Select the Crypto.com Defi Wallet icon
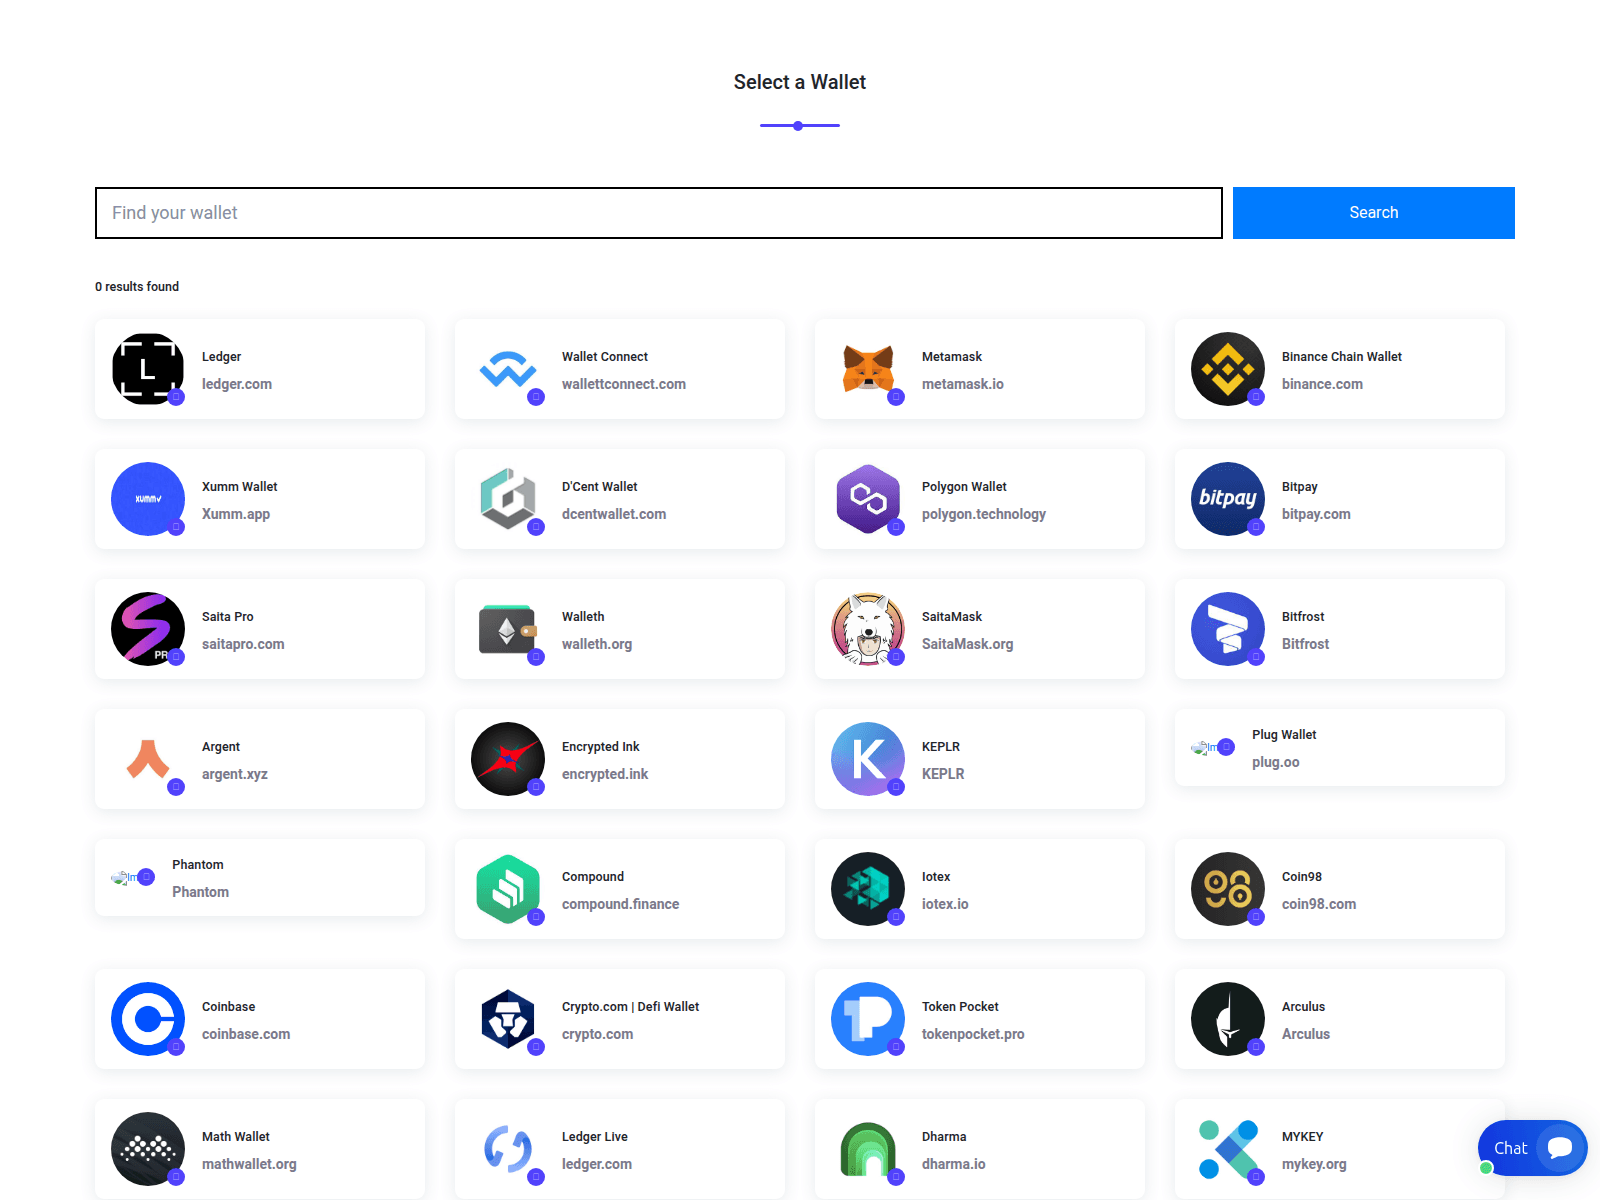The height and width of the screenshot is (1200, 1600). pyautogui.click(x=508, y=1019)
